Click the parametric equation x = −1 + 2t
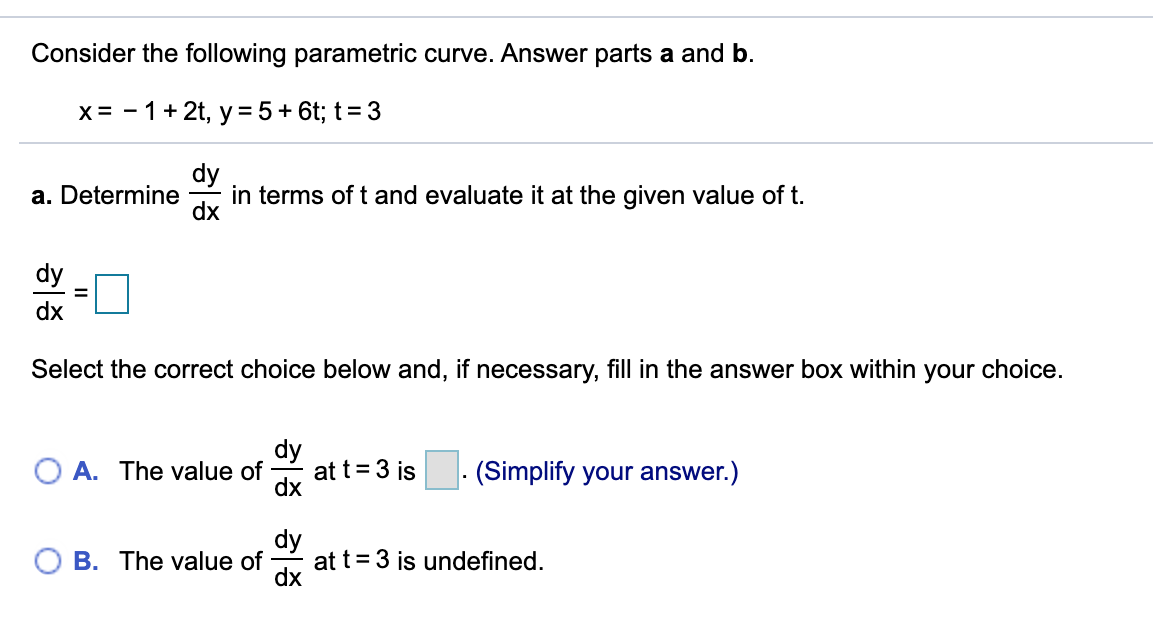The height and width of the screenshot is (617, 1153). pyautogui.click(x=146, y=112)
